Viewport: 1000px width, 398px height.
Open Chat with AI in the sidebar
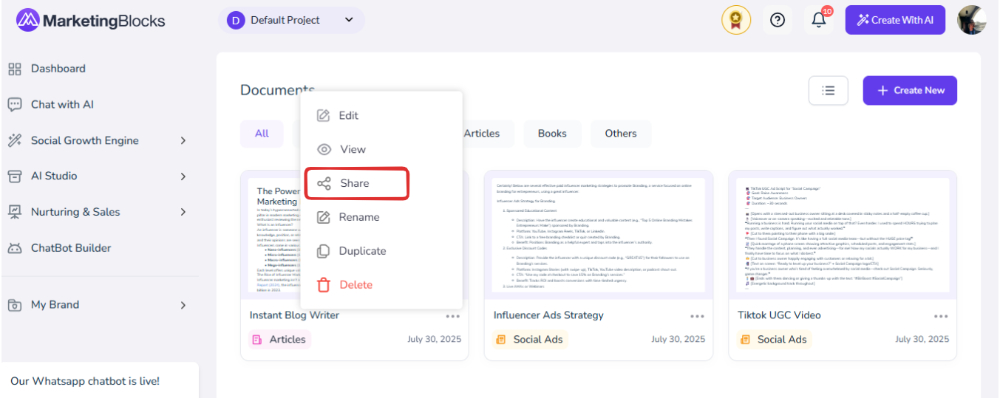pyautogui.click(x=62, y=105)
